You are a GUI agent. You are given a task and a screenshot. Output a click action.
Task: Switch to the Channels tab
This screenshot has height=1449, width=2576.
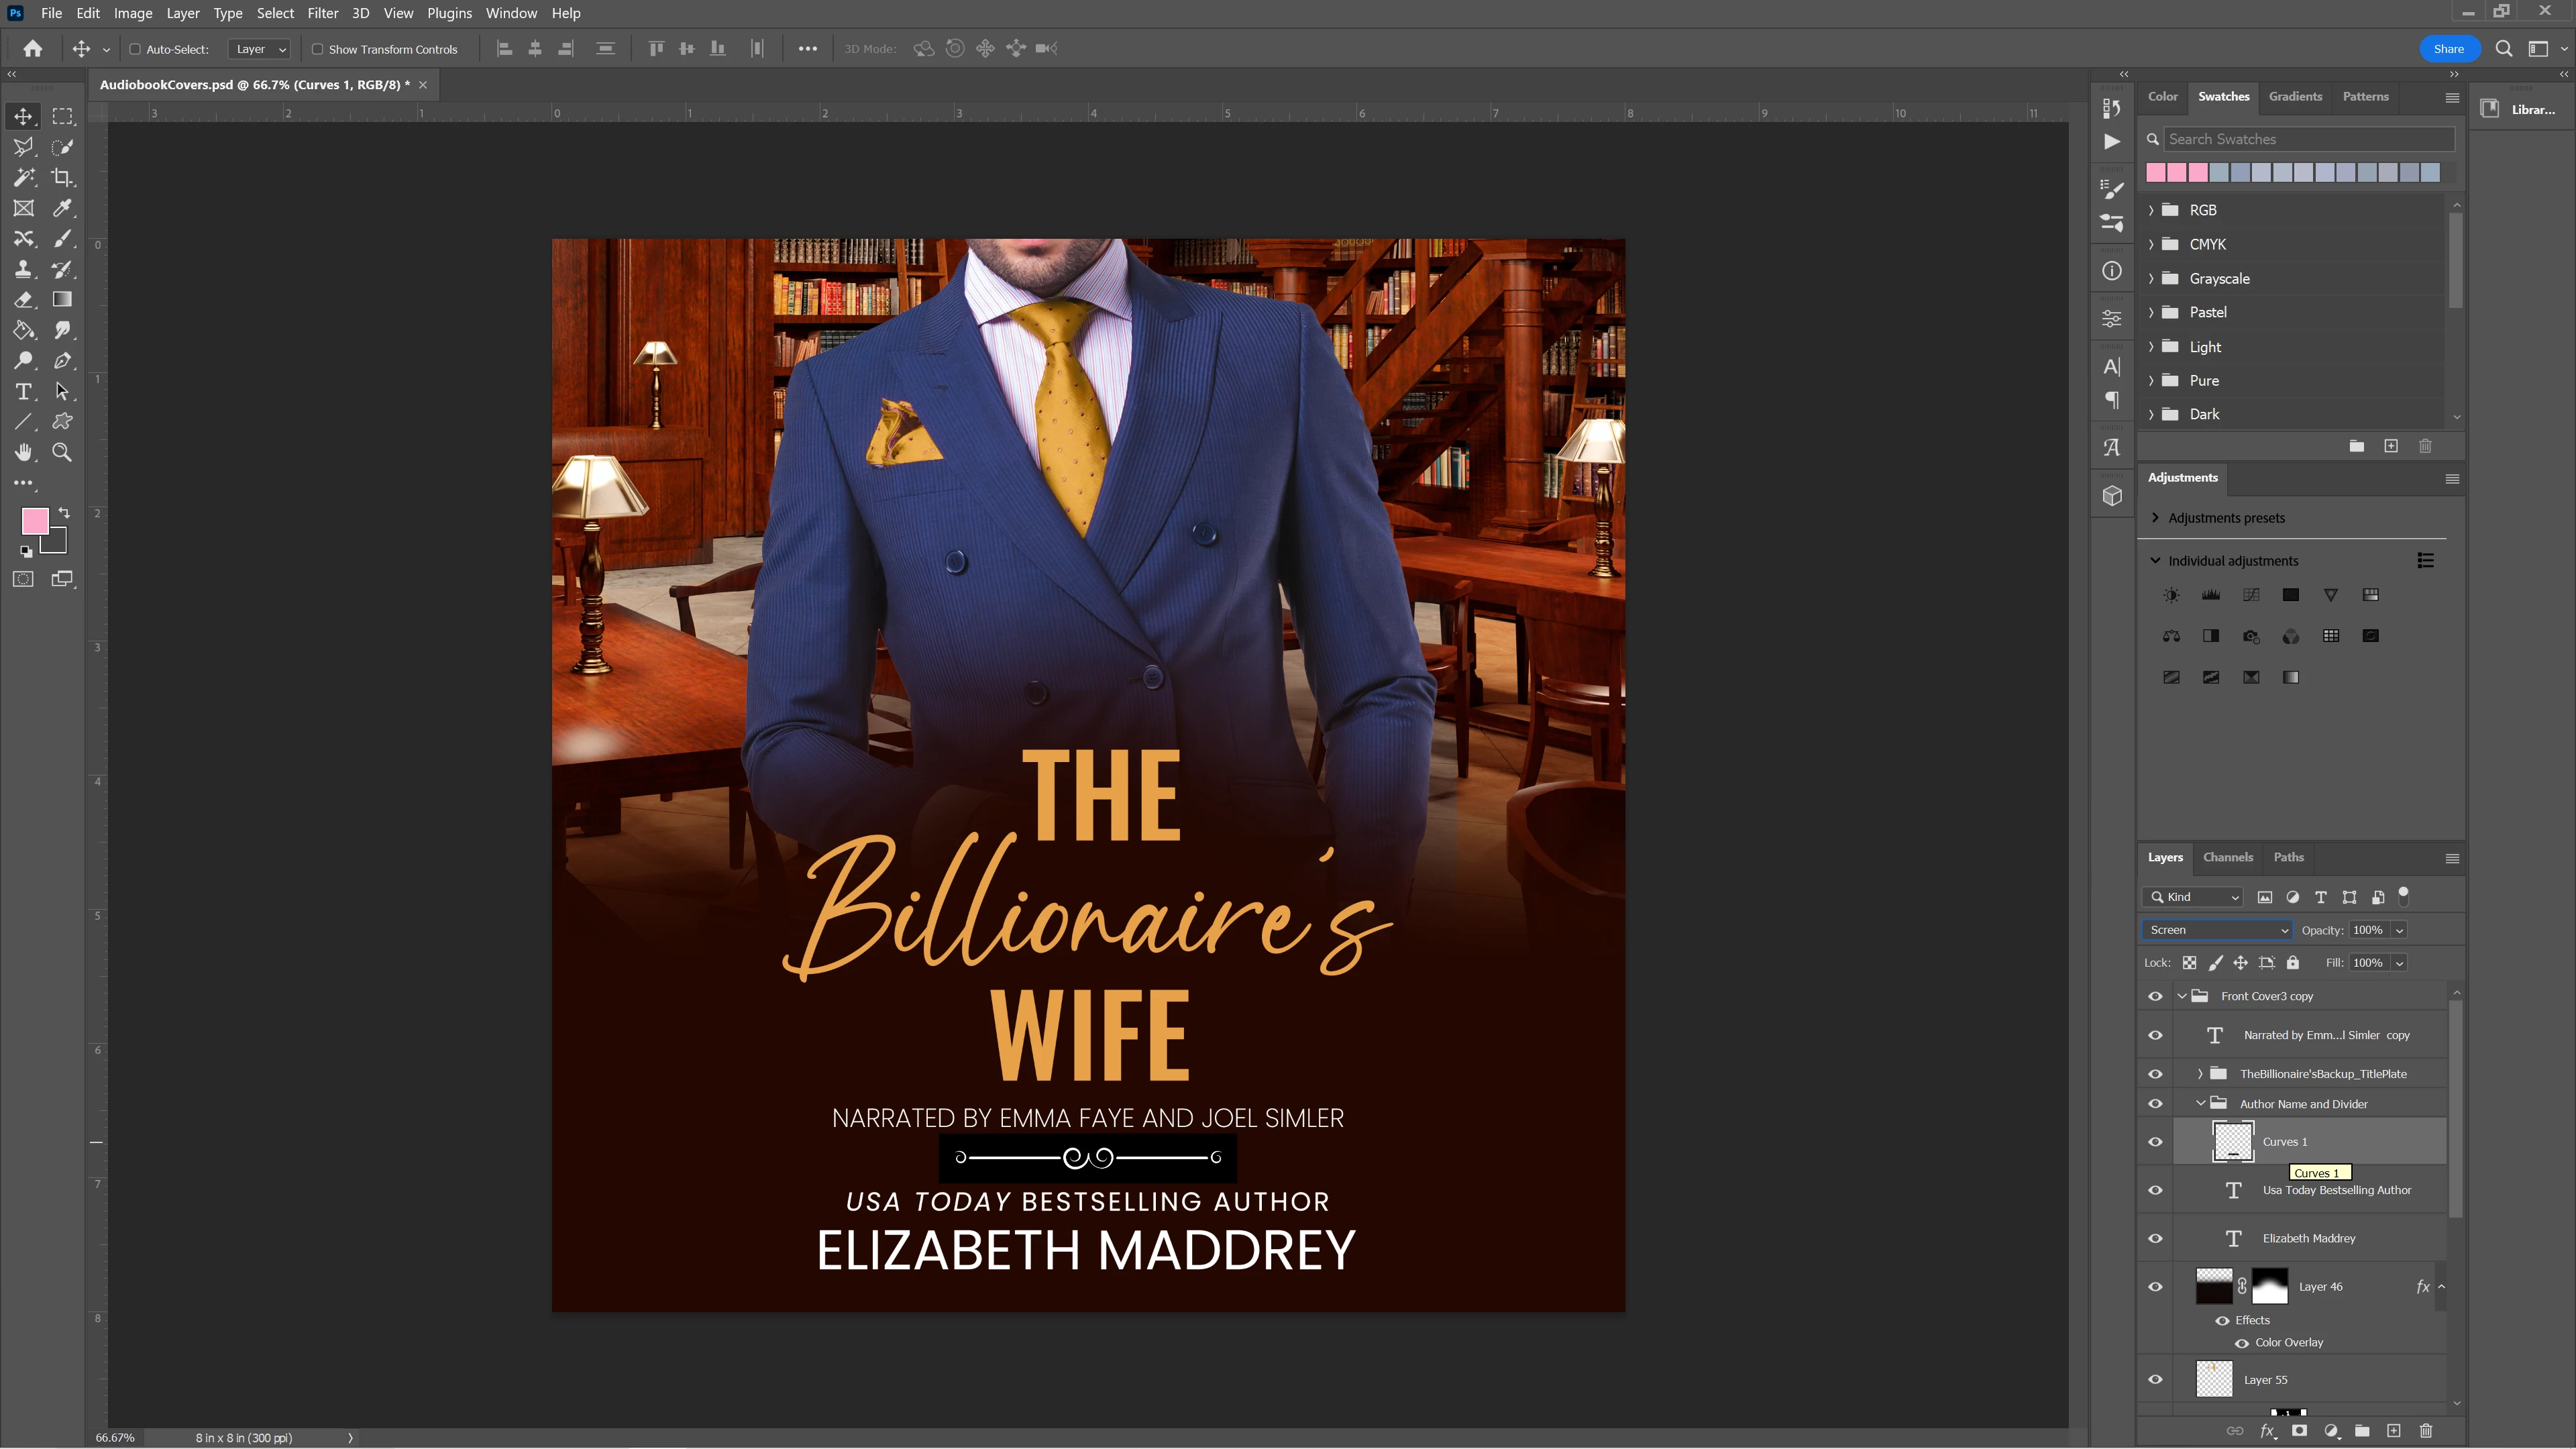2227,857
